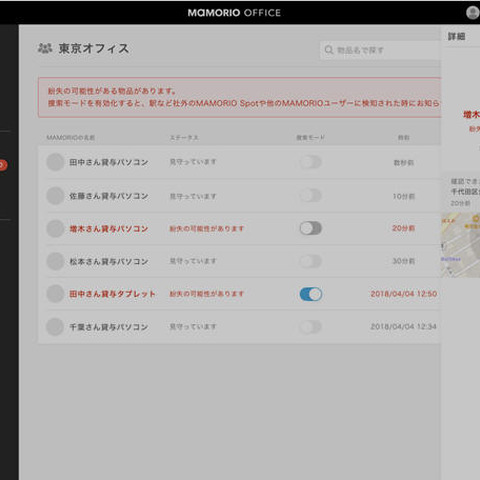
Task: Click the ステータス column header
Action: point(184,137)
